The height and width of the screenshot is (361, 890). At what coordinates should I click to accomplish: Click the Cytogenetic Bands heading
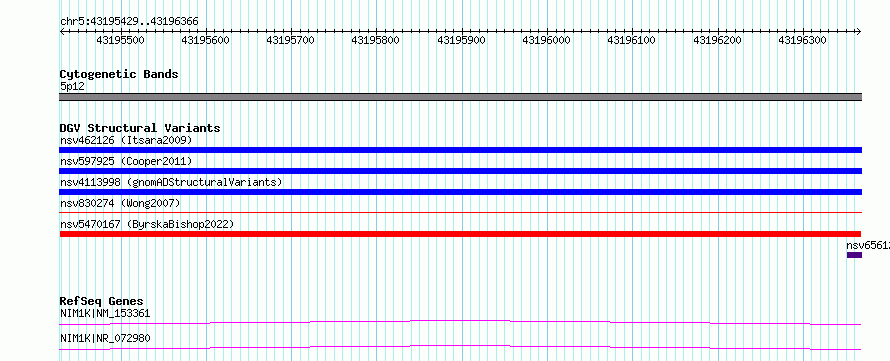(x=119, y=74)
